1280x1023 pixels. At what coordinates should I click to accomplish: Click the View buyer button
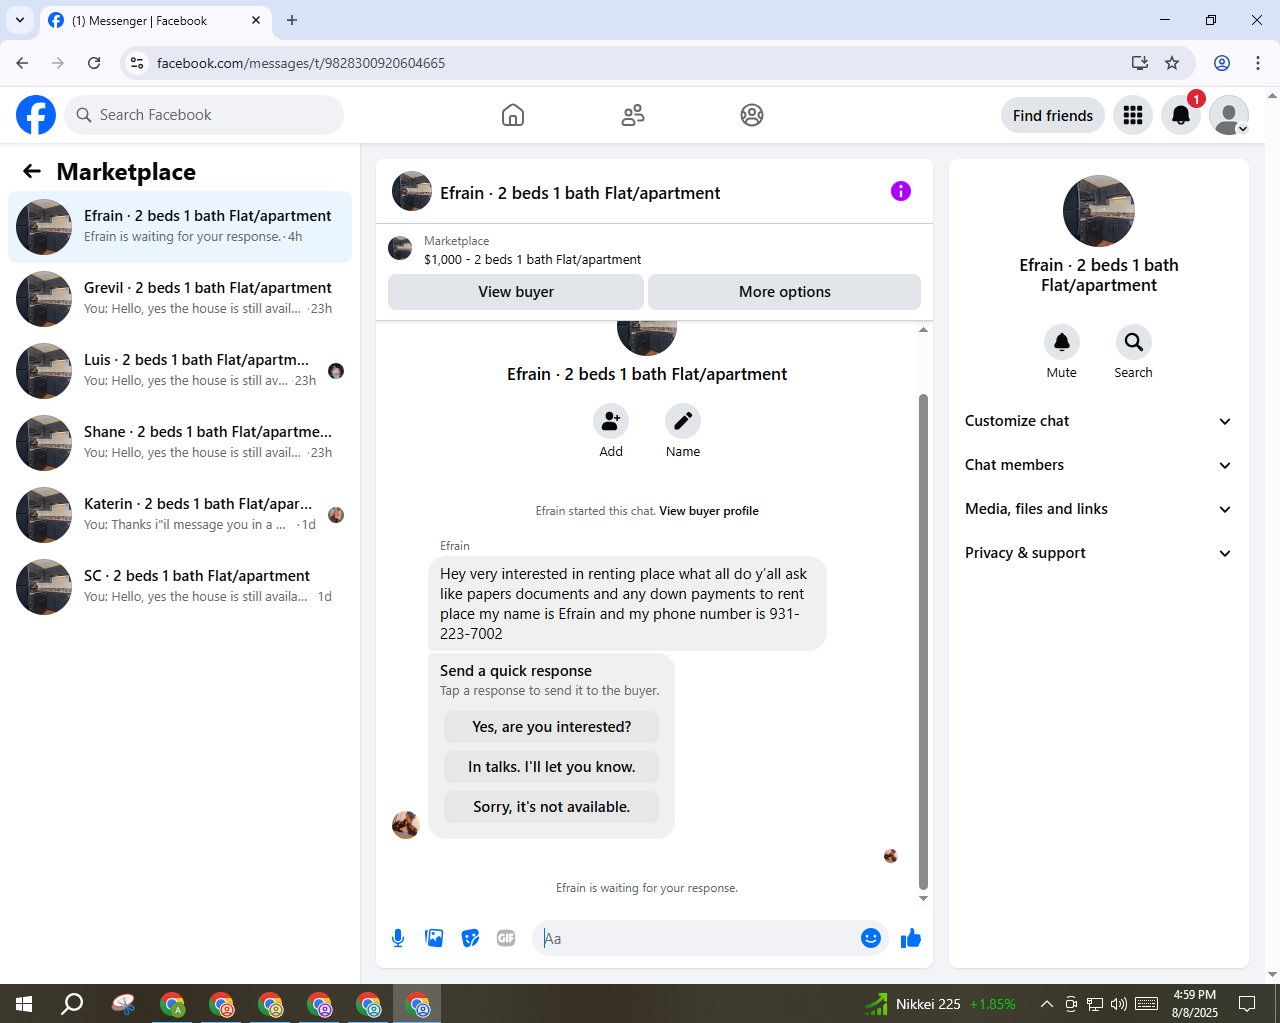tap(516, 292)
